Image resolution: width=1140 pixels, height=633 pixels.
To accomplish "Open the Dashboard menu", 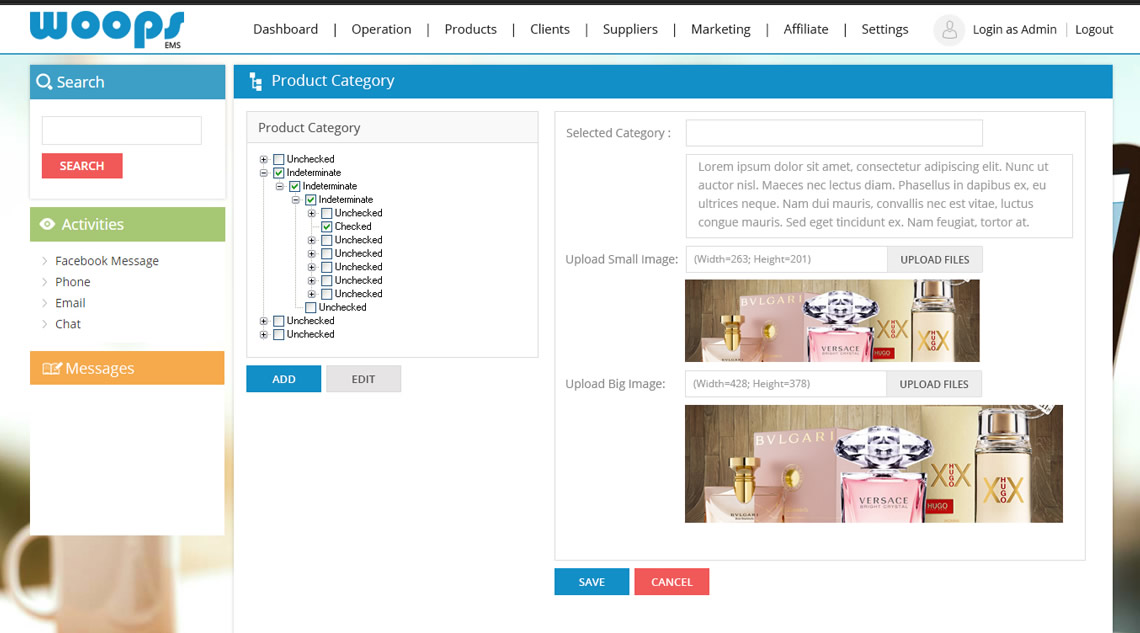I will [x=285, y=29].
